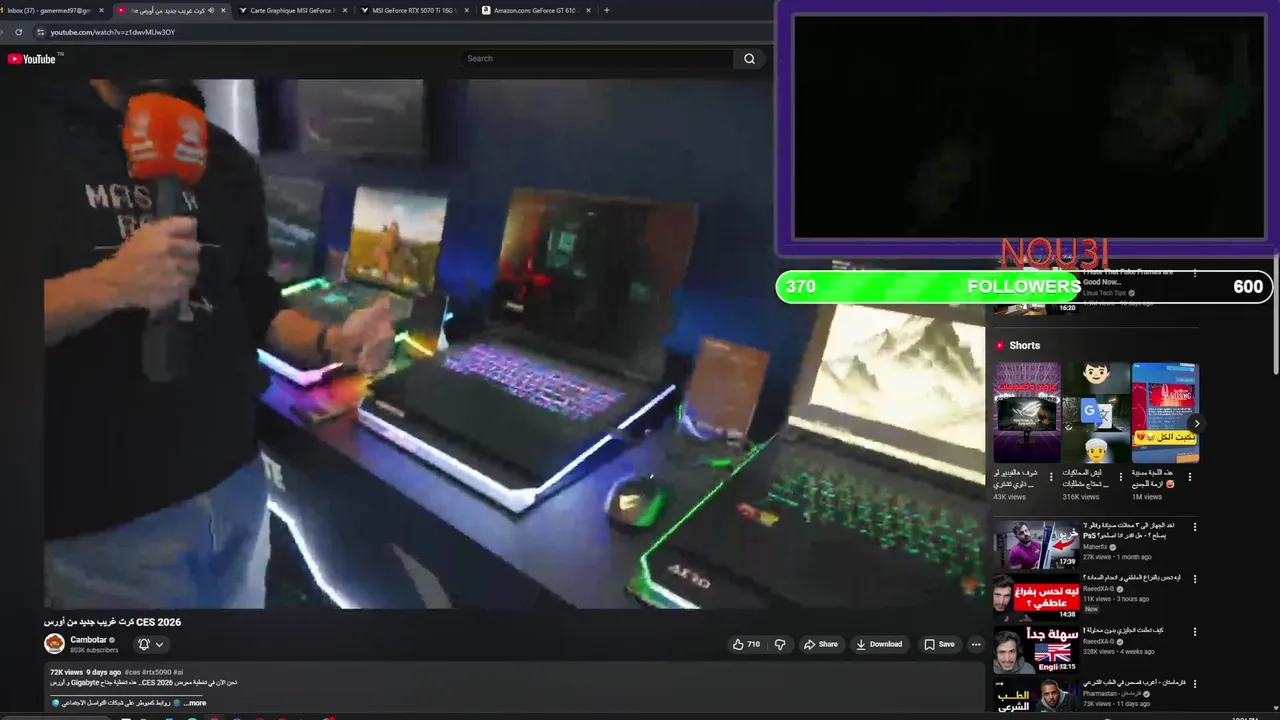This screenshot has width=1280, height=720.
Task: Click the webcam overlay frame
Action: coord(1027,127)
